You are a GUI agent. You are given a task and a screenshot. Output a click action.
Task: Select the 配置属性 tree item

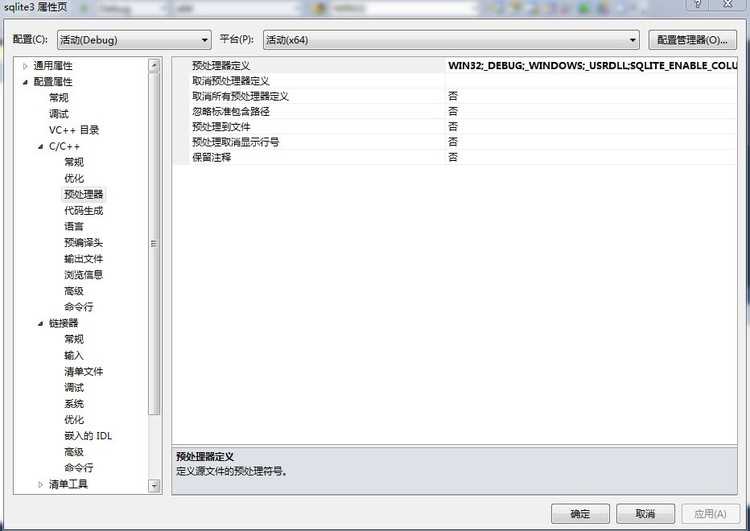tap(53, 82)
